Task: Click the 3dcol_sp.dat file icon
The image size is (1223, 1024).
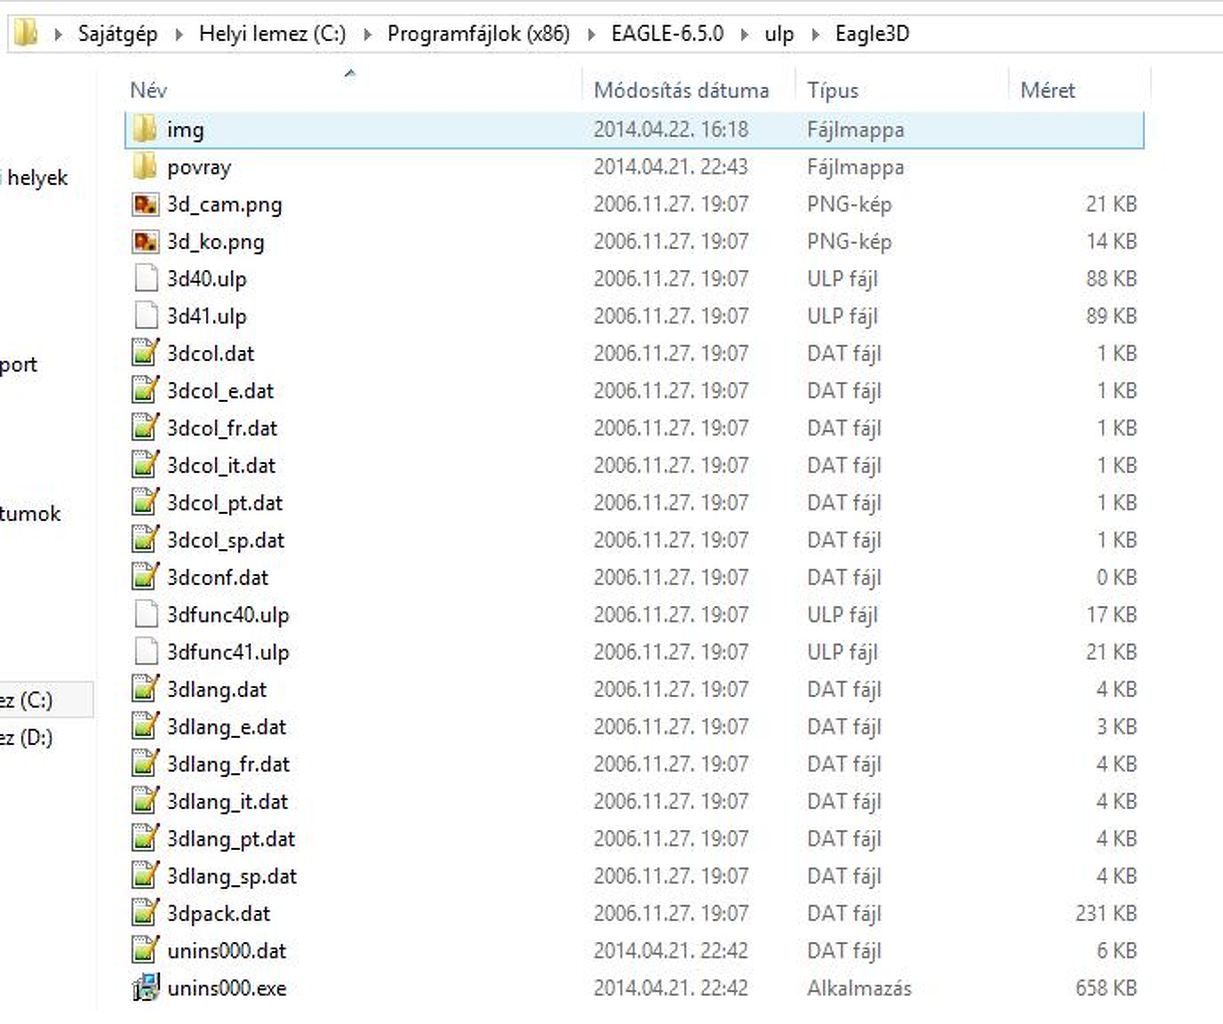Action: click(x=146, y=540)
